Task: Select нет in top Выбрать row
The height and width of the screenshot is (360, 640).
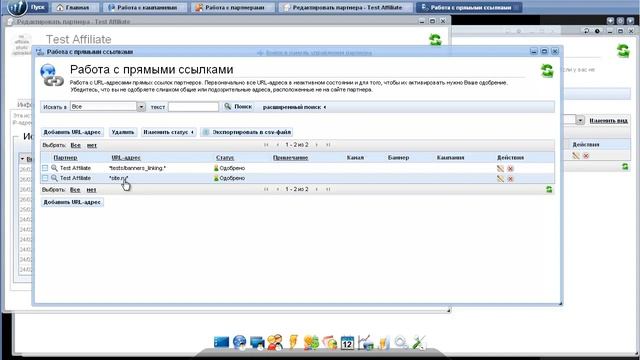Action: click(x=91, y=145)
